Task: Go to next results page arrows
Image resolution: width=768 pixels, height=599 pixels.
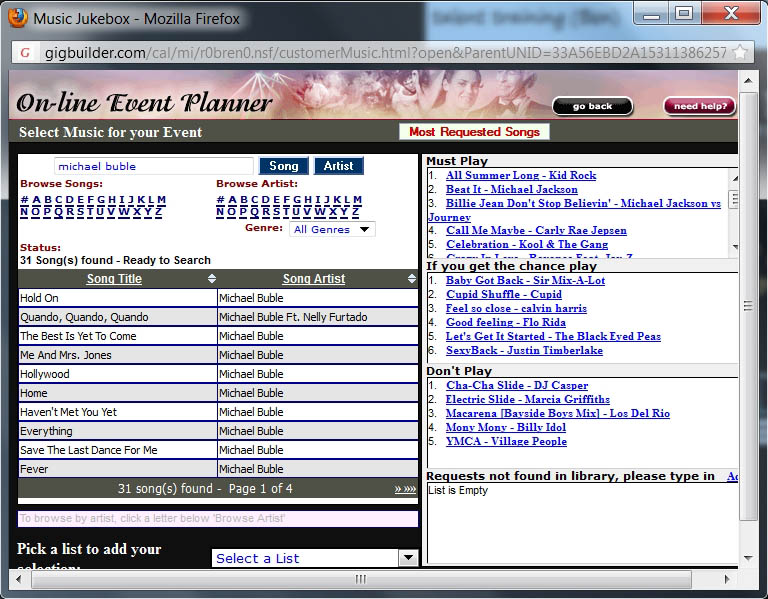Action: [405, 489]
